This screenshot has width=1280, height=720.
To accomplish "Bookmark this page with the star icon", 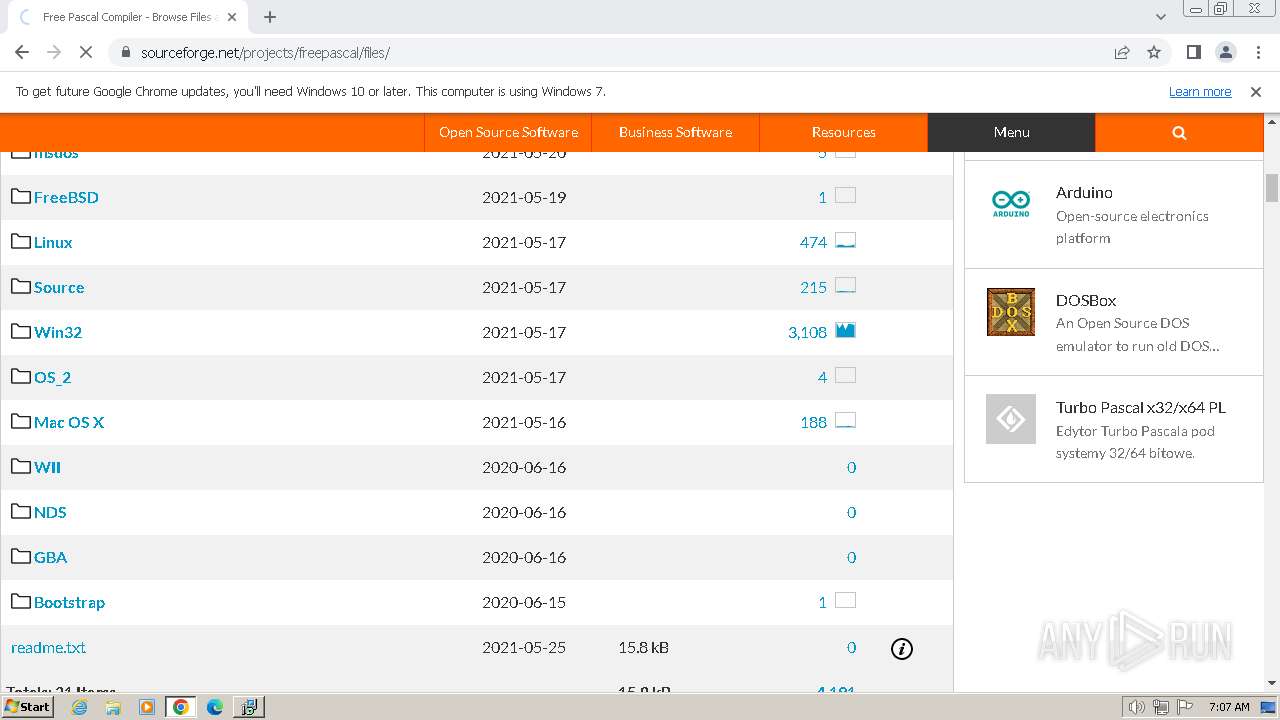I will [1154, 52].
